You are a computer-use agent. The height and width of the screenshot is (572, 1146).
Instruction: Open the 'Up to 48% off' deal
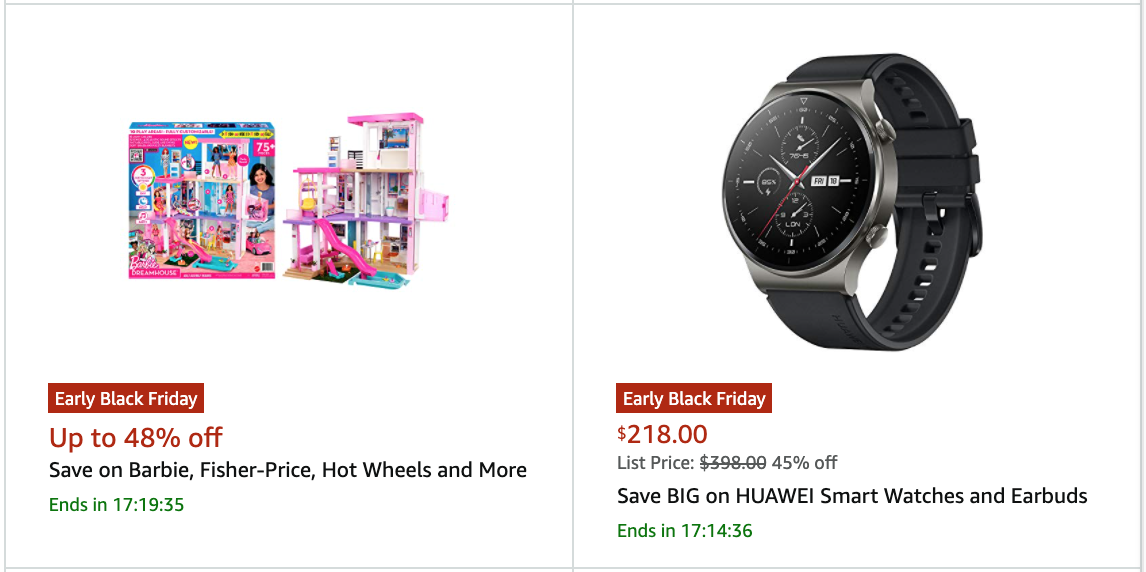pos(136,437)
